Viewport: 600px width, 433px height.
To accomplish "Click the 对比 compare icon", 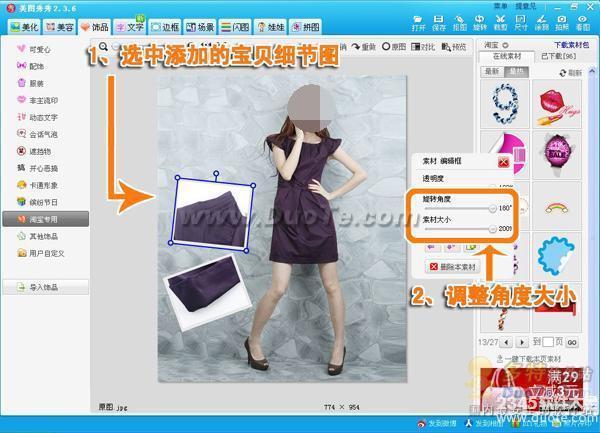I will [423, 47].
